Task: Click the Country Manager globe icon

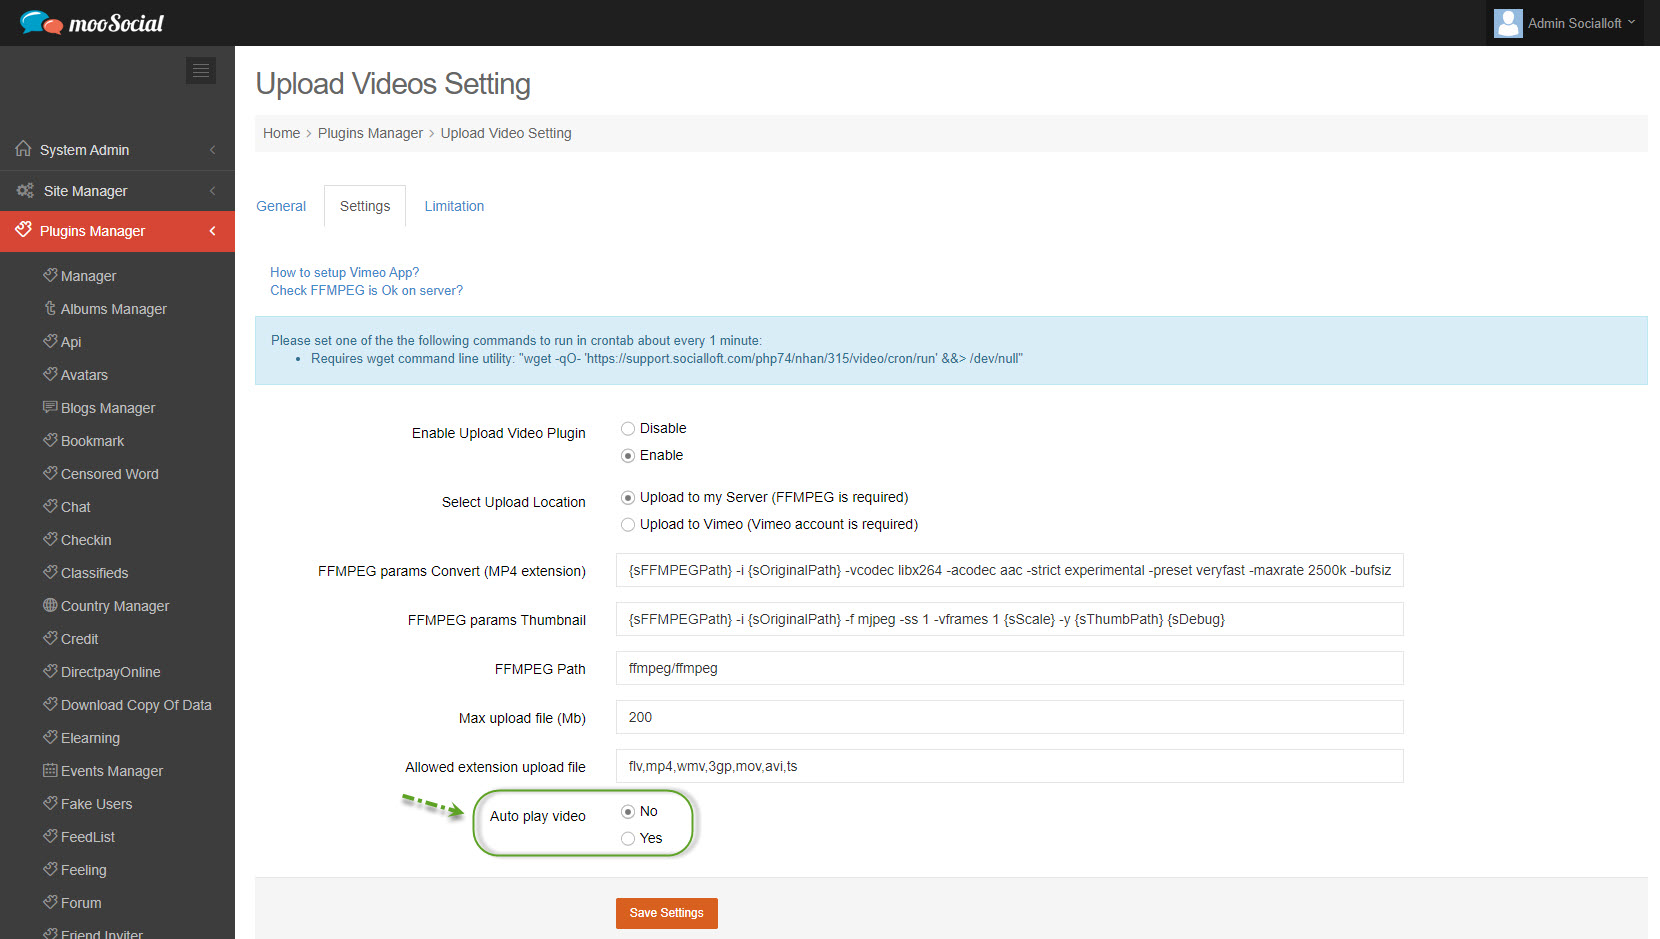Action: [x=50, y=605]
